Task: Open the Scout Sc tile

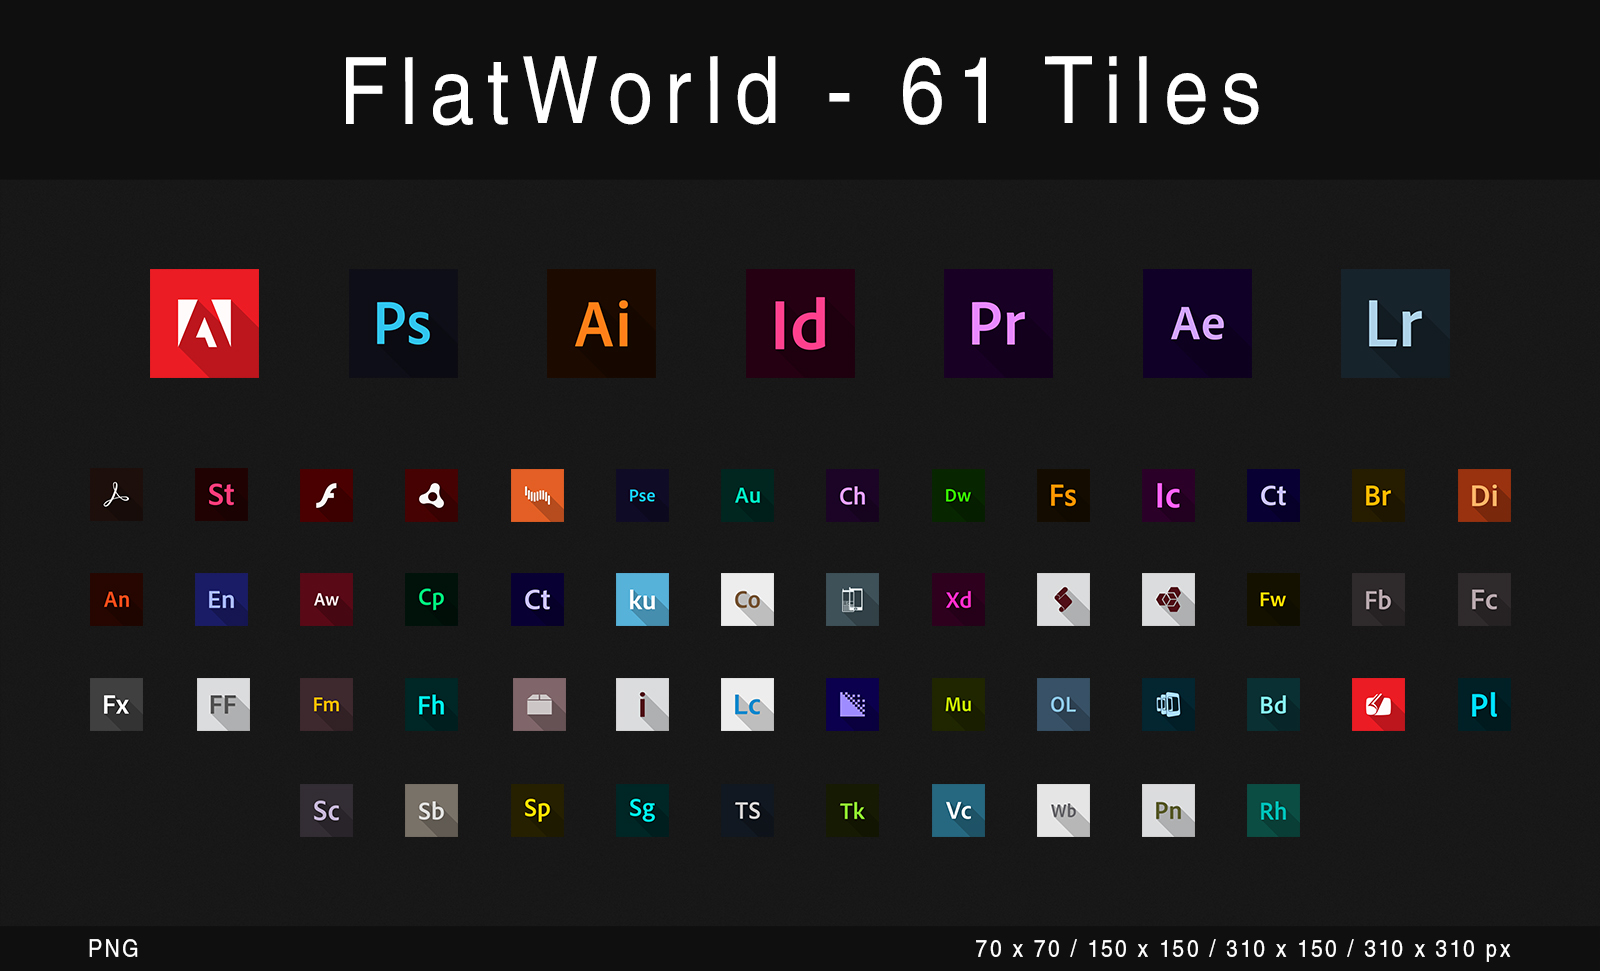Action: pyautogui.click(x=326, y=810)
